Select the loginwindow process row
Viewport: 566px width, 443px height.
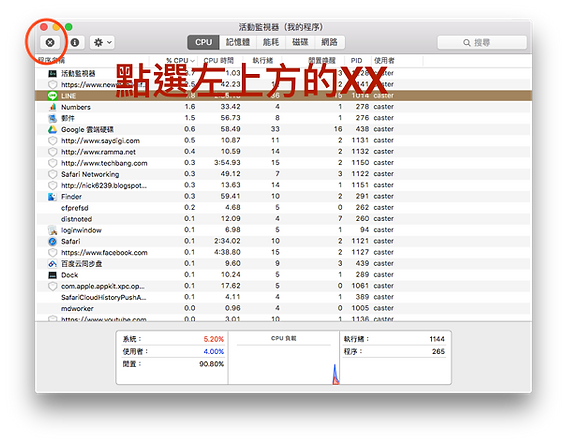pyautogui.click(x=283, y=230)
